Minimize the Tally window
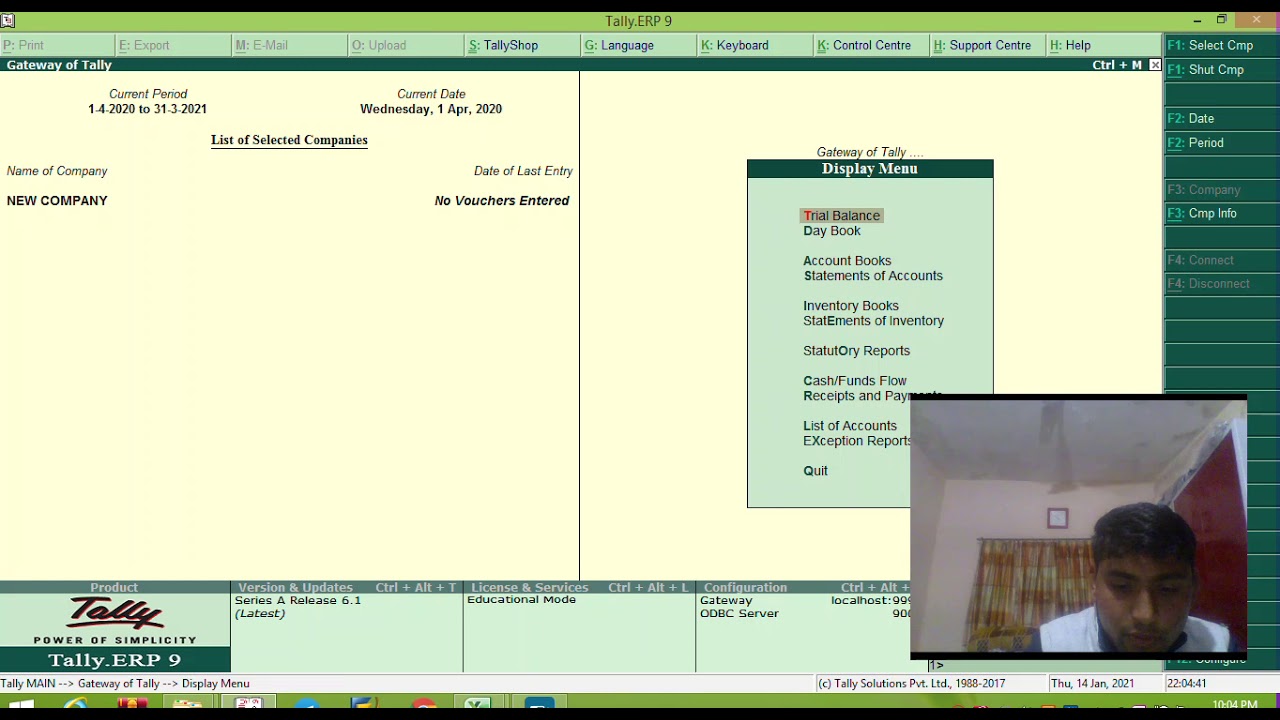1280x720 pixels. [1197, 20]
